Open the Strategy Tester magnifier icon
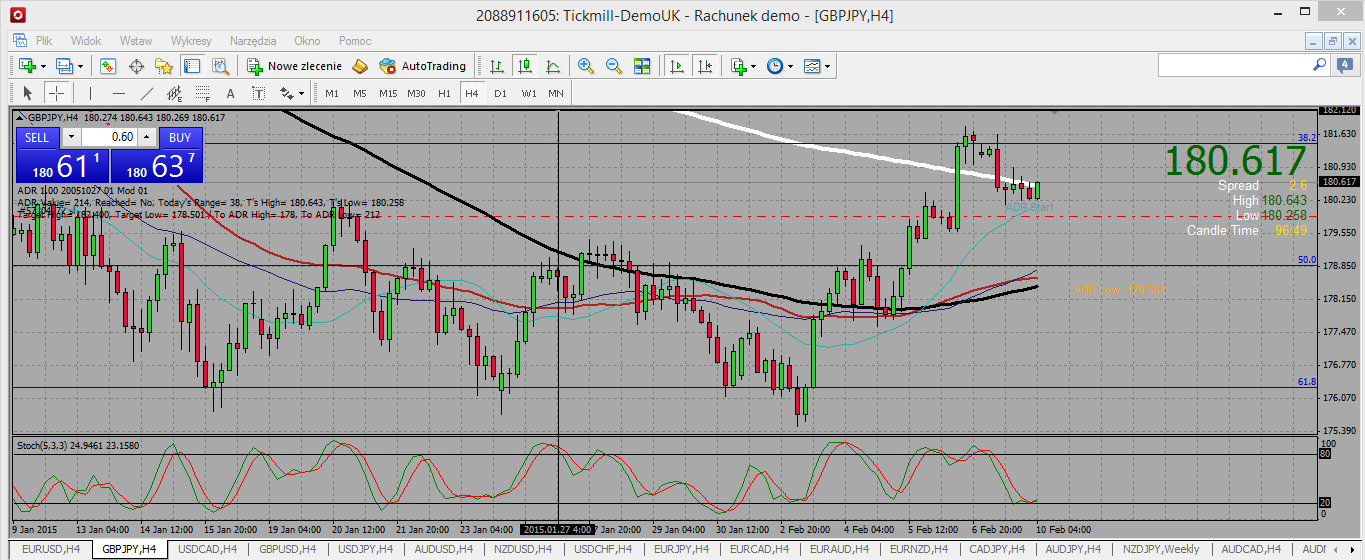This screenshot has width=1365, height=560. pyautogui.click(x=222, y=66)
